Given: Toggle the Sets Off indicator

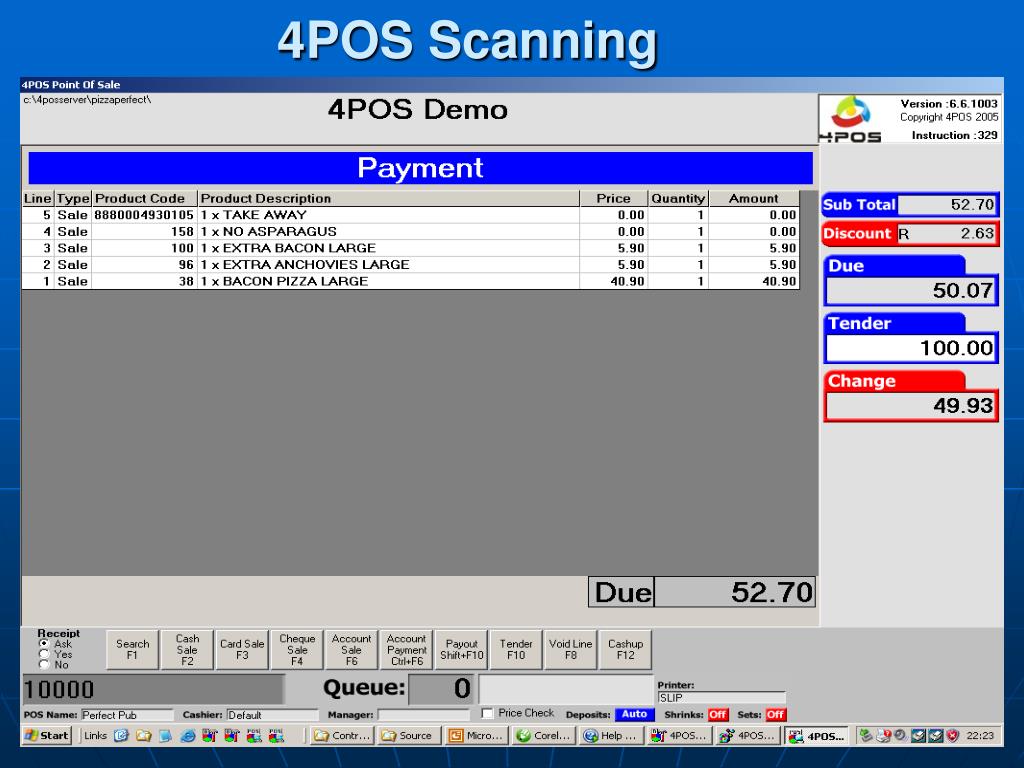Looking at the screenshot, I should [775, 714].
